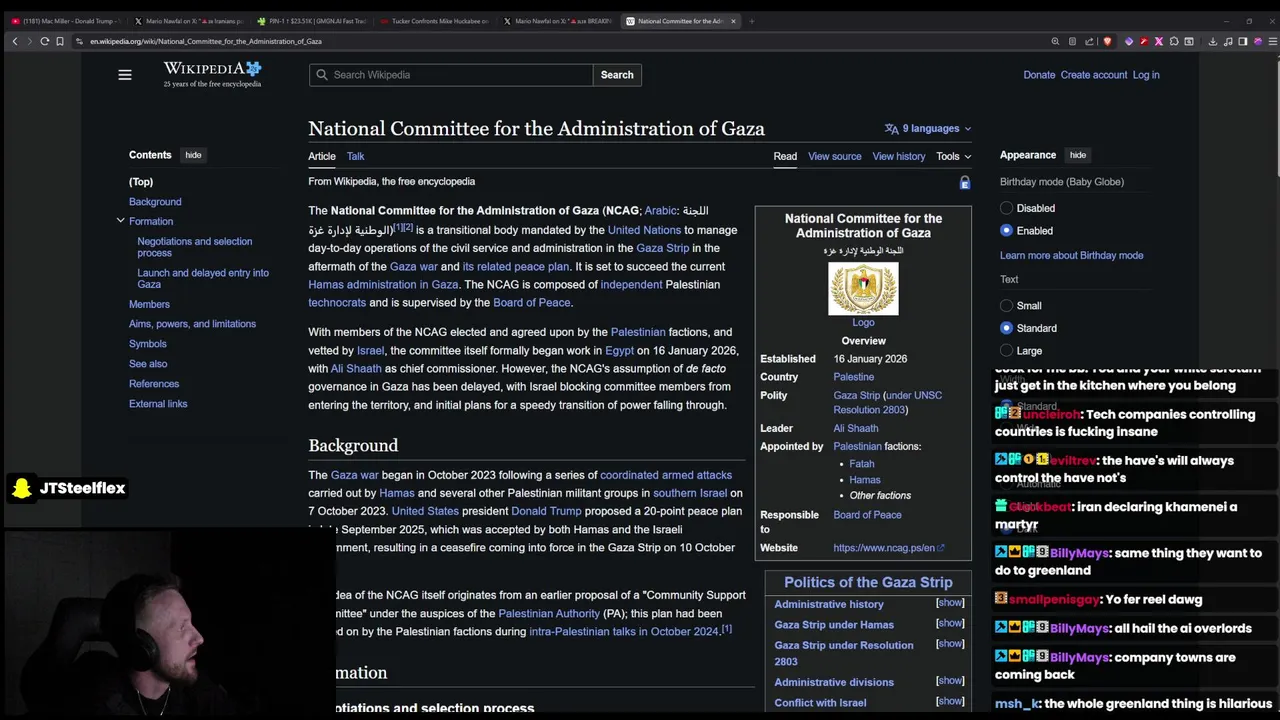Open the pink X extension icon
Image resolution: width=1280 pixels, height=720 pixels.
pyautogui.click(x=1159, y=41)
